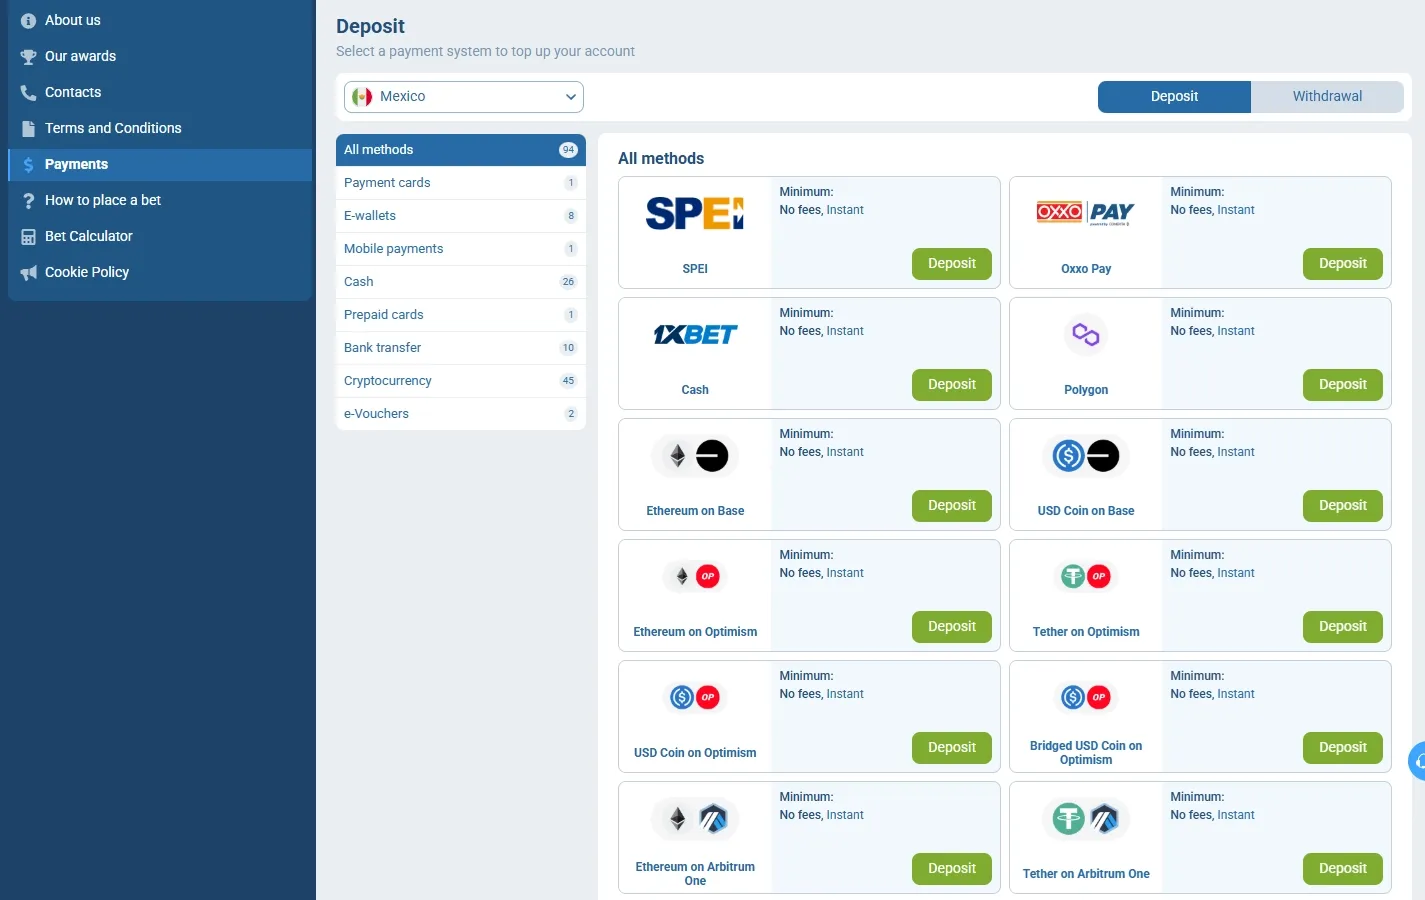Click the Our awards trophy icon
1425x900 pixels.
pos(28,56)
